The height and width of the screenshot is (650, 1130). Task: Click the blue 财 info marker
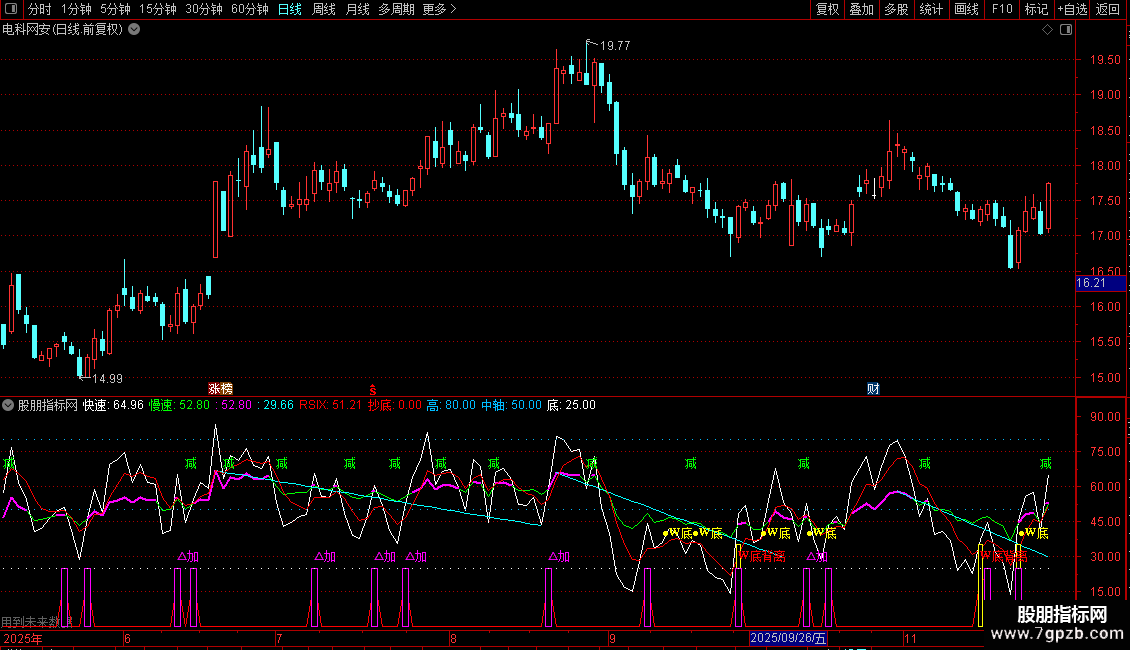click(x=873, y=388)
